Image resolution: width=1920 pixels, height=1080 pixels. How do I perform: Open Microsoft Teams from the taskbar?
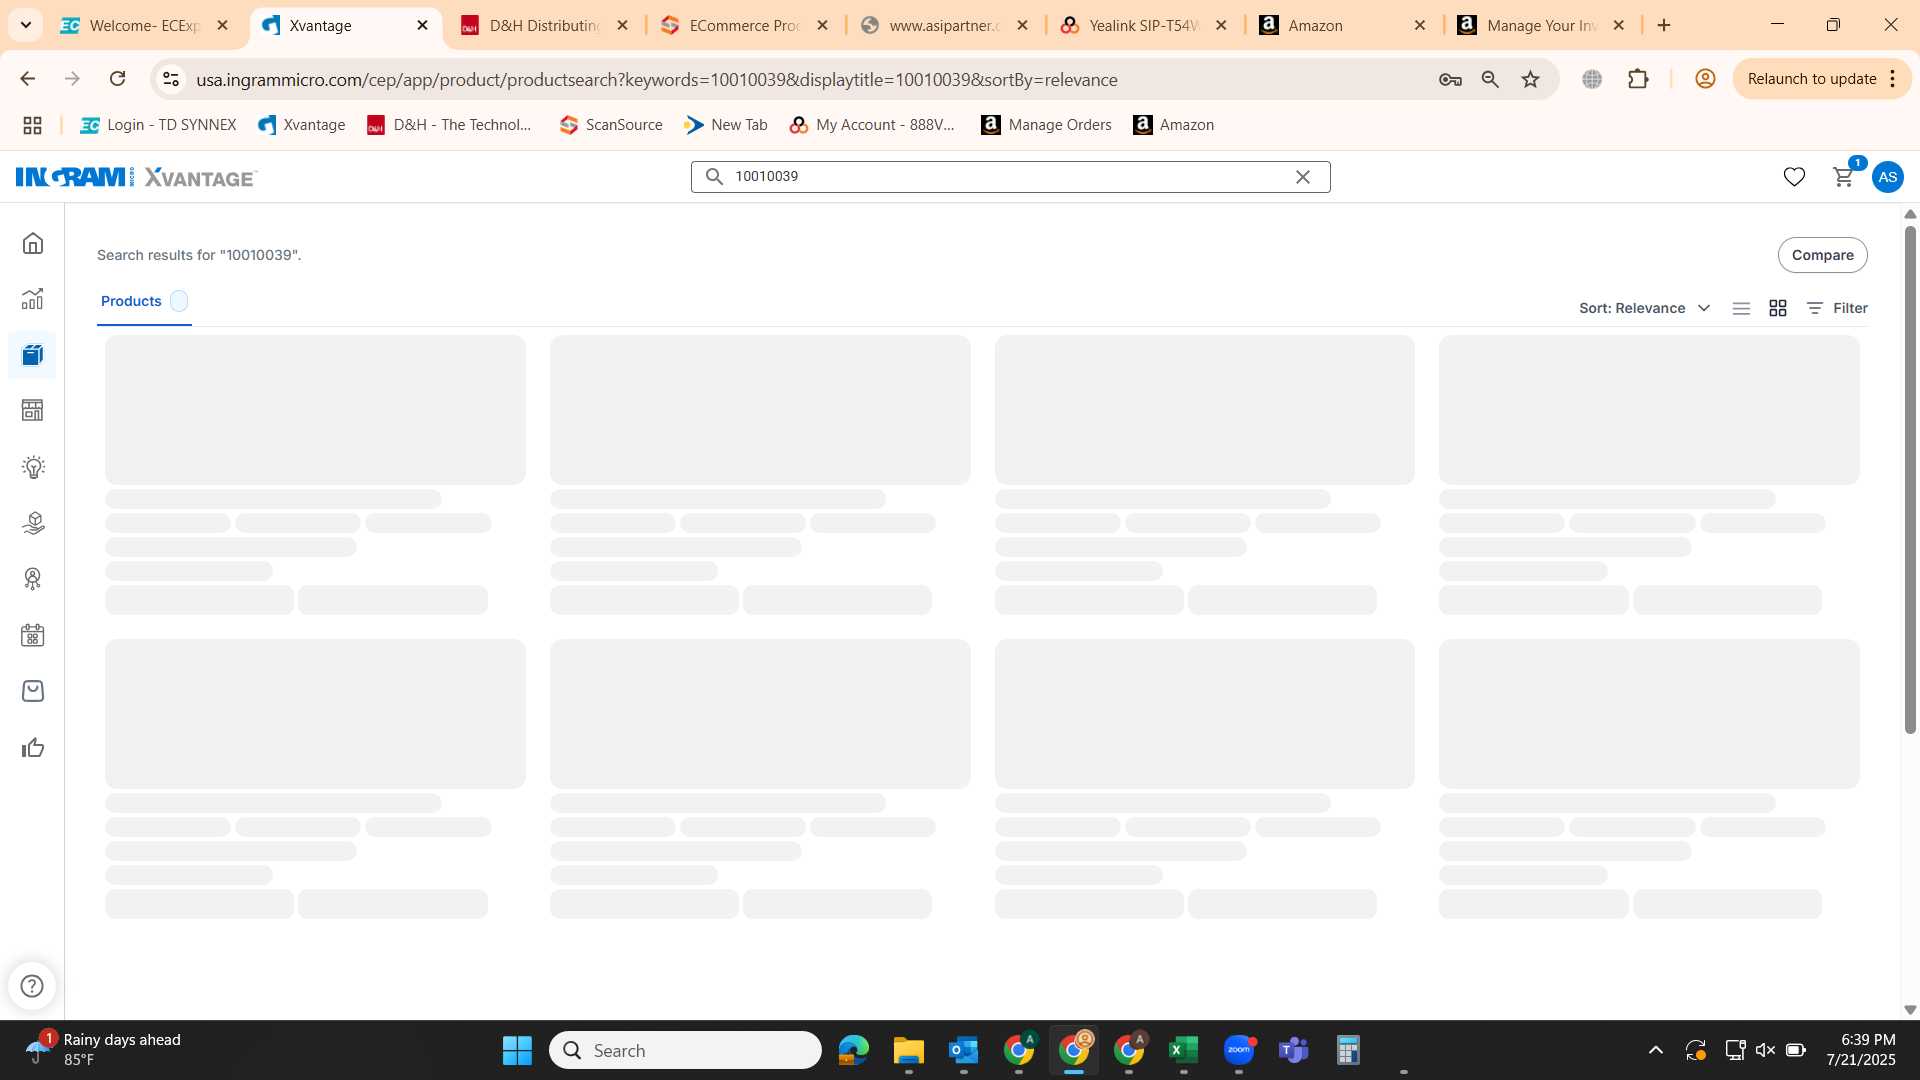pyautogui.click(x=1293, y=1050)
